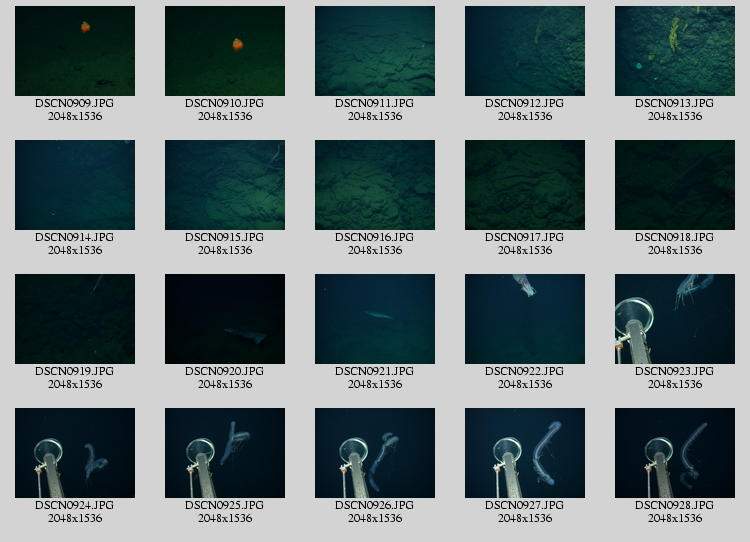
Task: Click the DSCN0914.JPG thumbnail image
Action: (x=75, y=185)
